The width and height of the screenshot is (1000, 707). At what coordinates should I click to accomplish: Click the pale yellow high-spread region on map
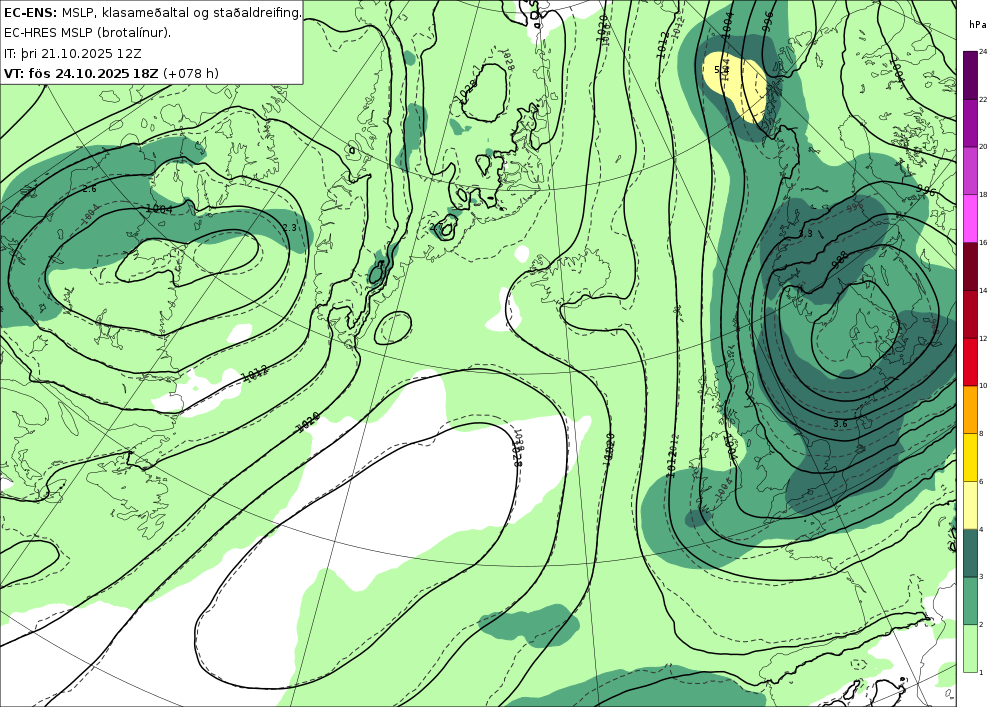coord(737,83)
